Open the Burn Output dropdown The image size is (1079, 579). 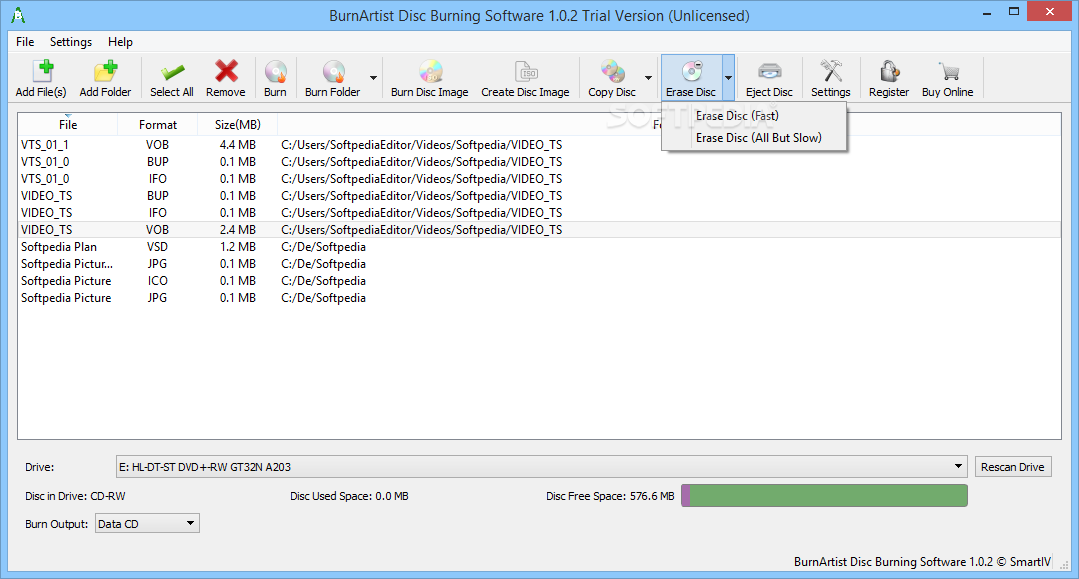click(x=147, y=524)
